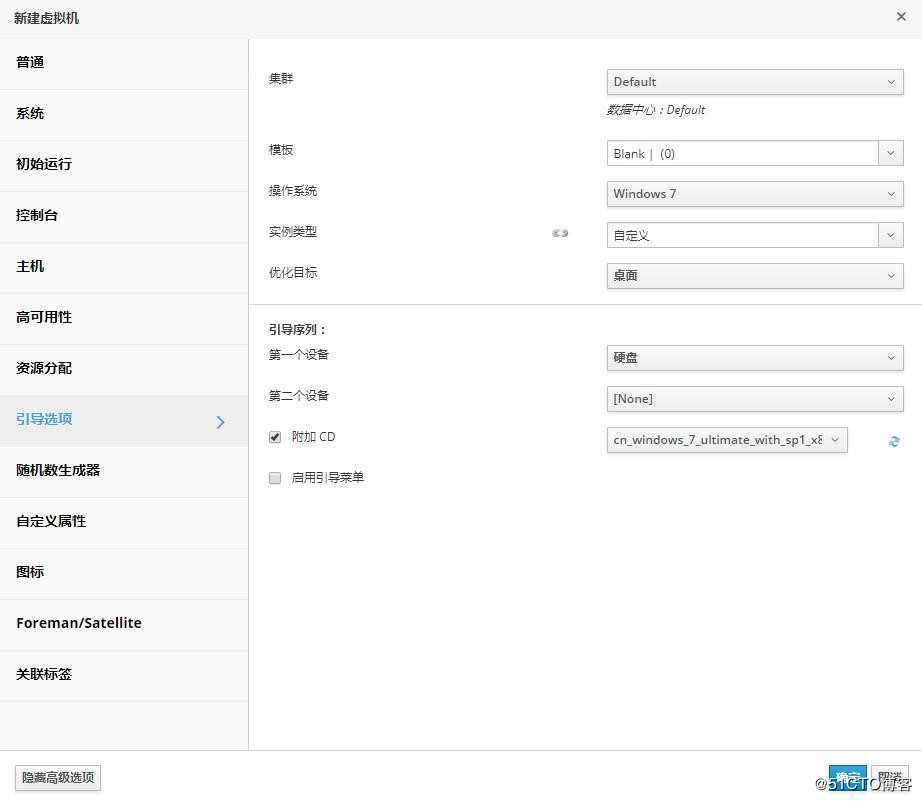This screenshot has width=922, height=801.
Task: Open the 第二个设备 [None] dropdown
Action: (x=755, y=399)
